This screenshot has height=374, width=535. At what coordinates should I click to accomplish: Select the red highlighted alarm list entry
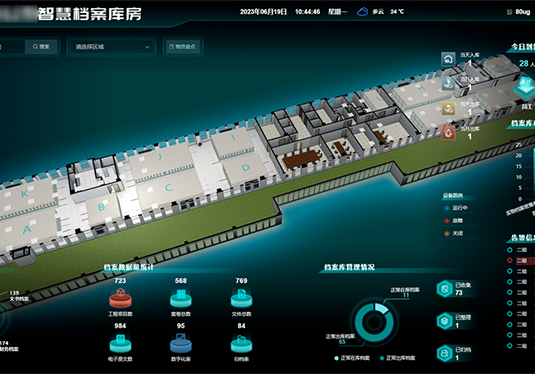521,260
